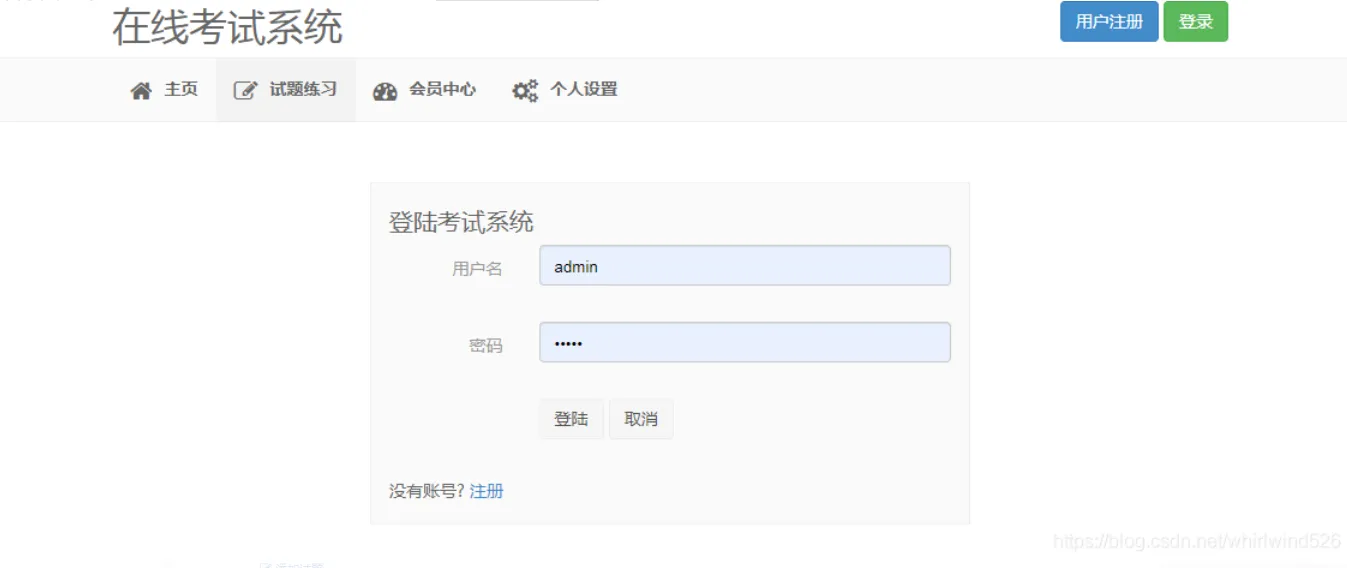The image size is (1347, 568).
Task: Click the dashboard gauge icon beside 会员中心
Action: (385, 92)
